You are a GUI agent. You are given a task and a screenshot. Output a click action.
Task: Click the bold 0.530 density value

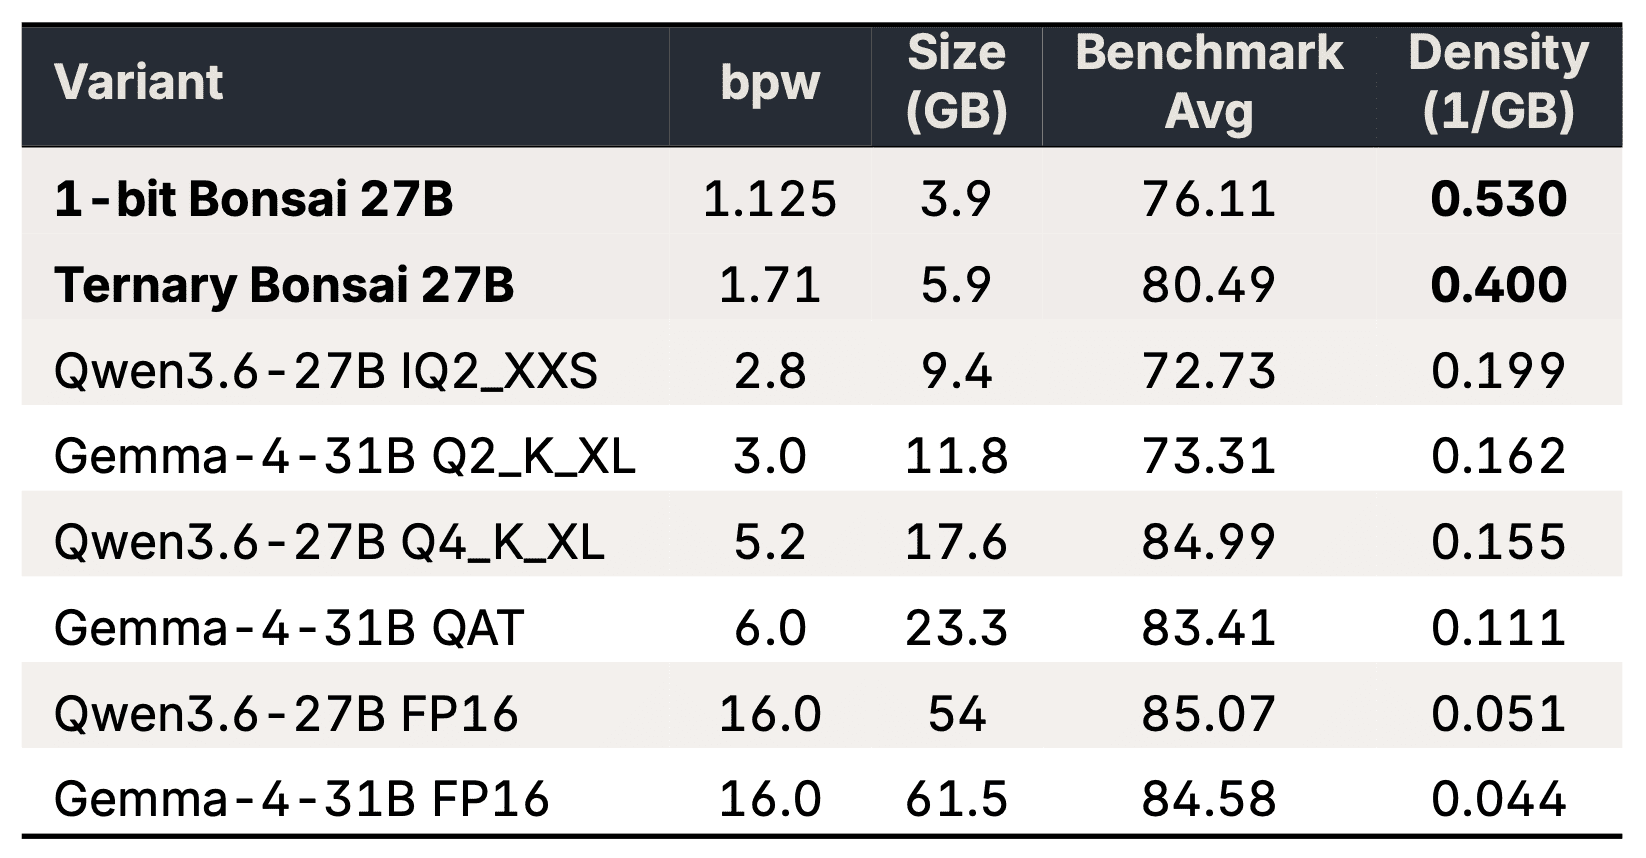[1498, 199]
